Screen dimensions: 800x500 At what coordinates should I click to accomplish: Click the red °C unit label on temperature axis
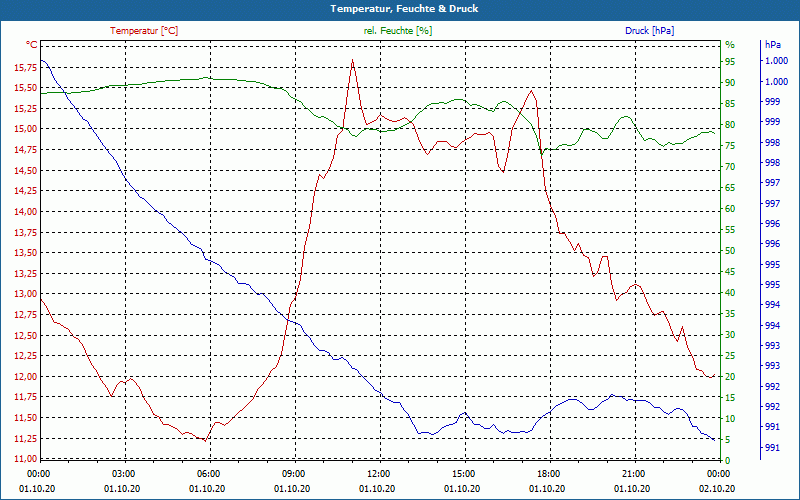(x=32, y=45)
